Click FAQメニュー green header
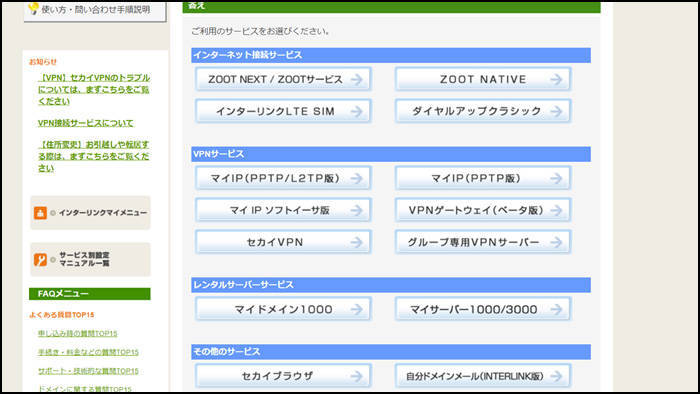Image resolution: width=700 pixels, height=394 pixels. coord(90,294)
